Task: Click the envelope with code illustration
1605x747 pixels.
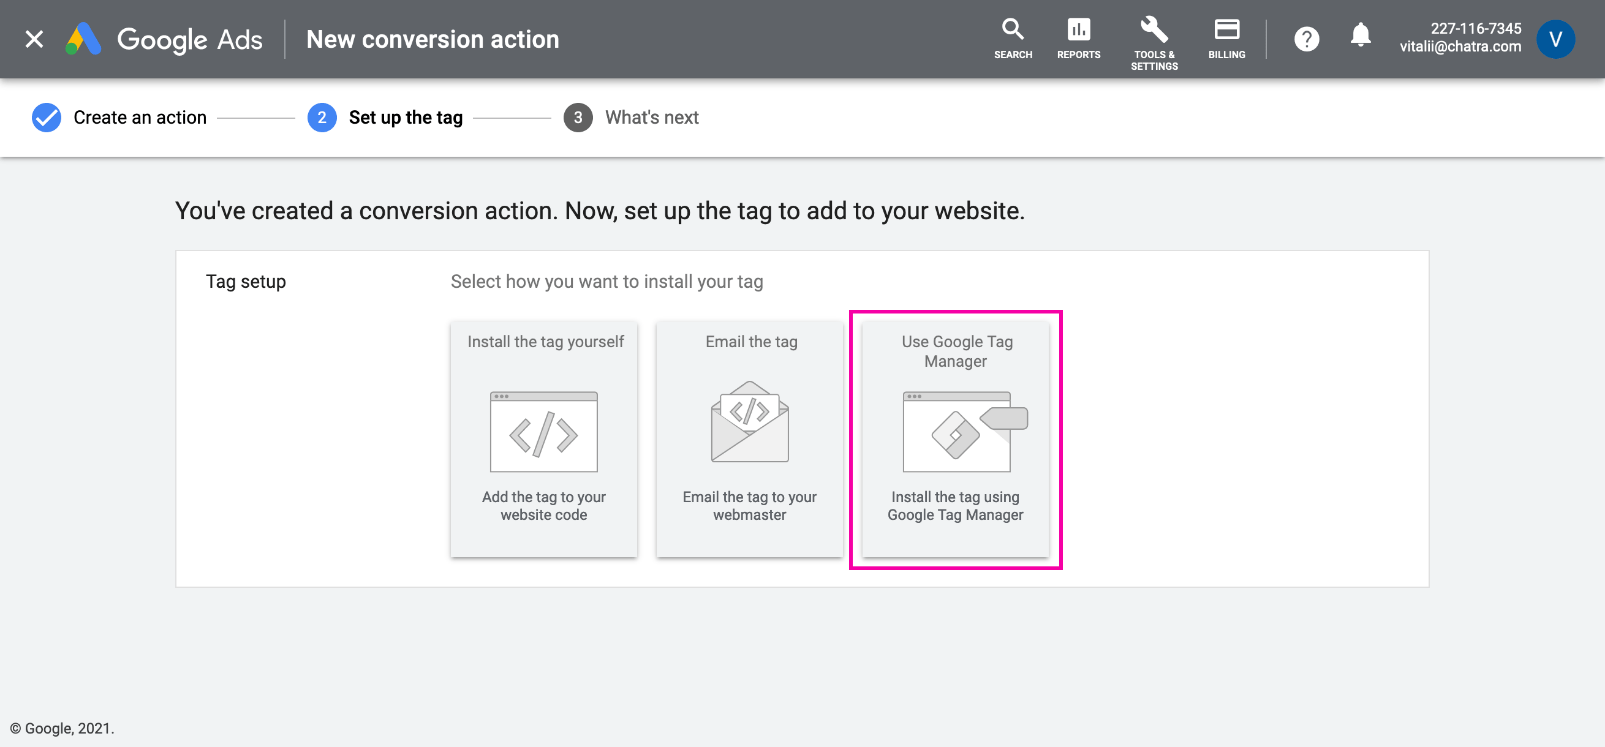Action: 750,422
